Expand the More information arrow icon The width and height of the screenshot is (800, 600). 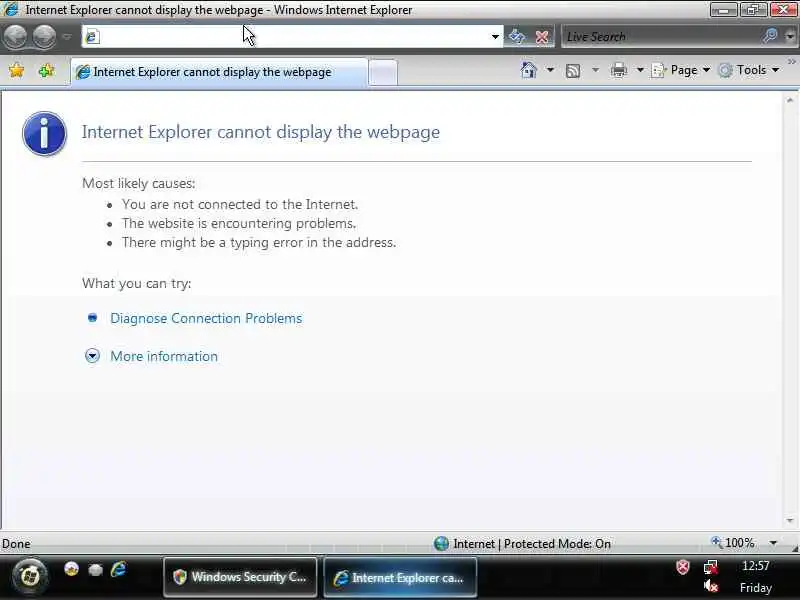pyautogui.click(x=92, y=356)
